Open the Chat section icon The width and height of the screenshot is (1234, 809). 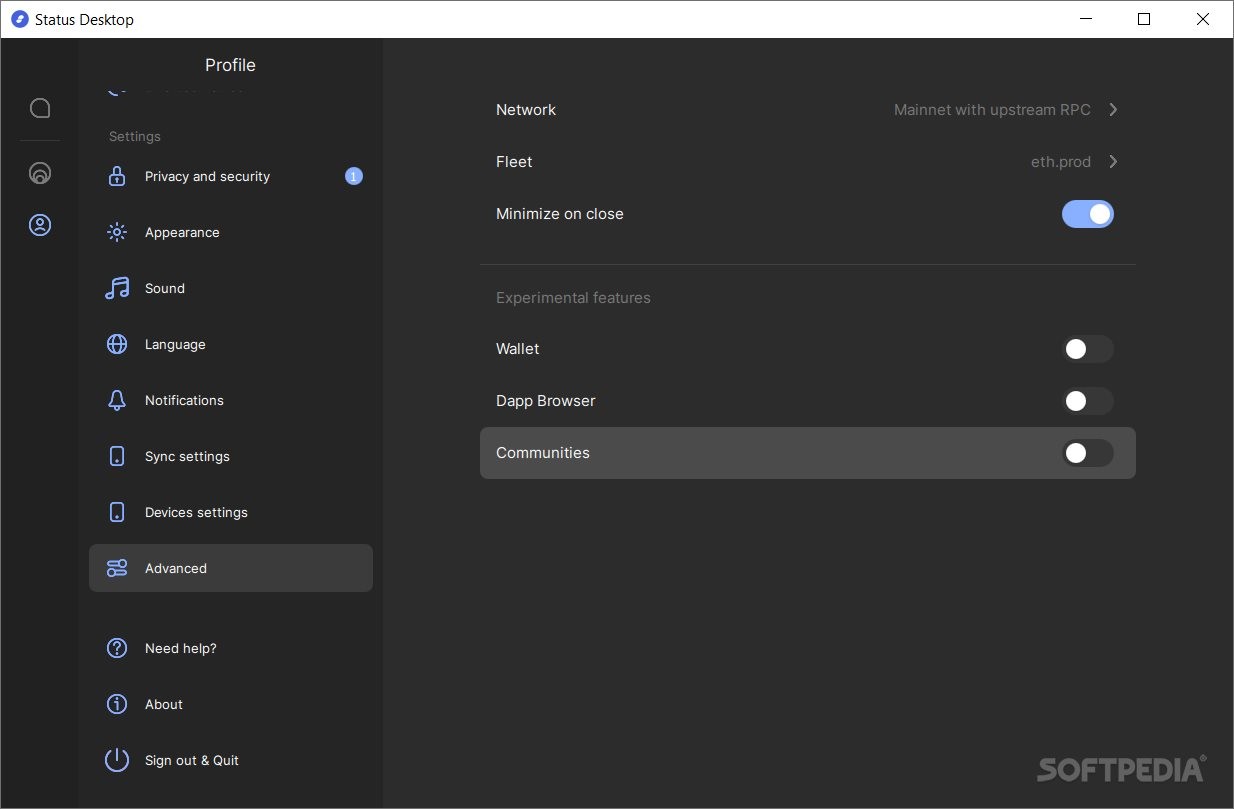(40, 108)
